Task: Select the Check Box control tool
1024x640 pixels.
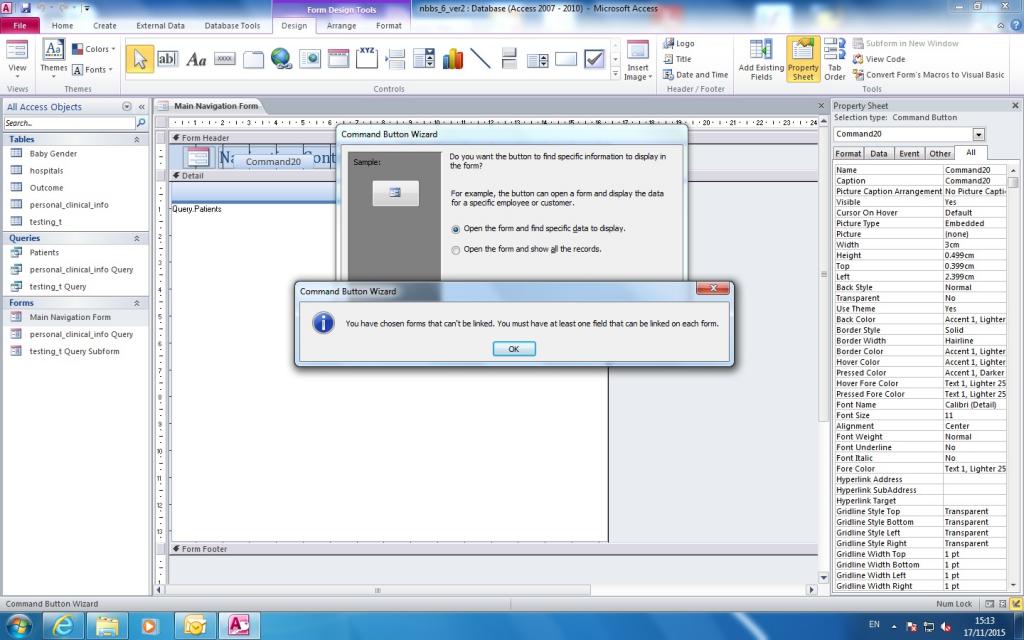Action: [594, 59]
